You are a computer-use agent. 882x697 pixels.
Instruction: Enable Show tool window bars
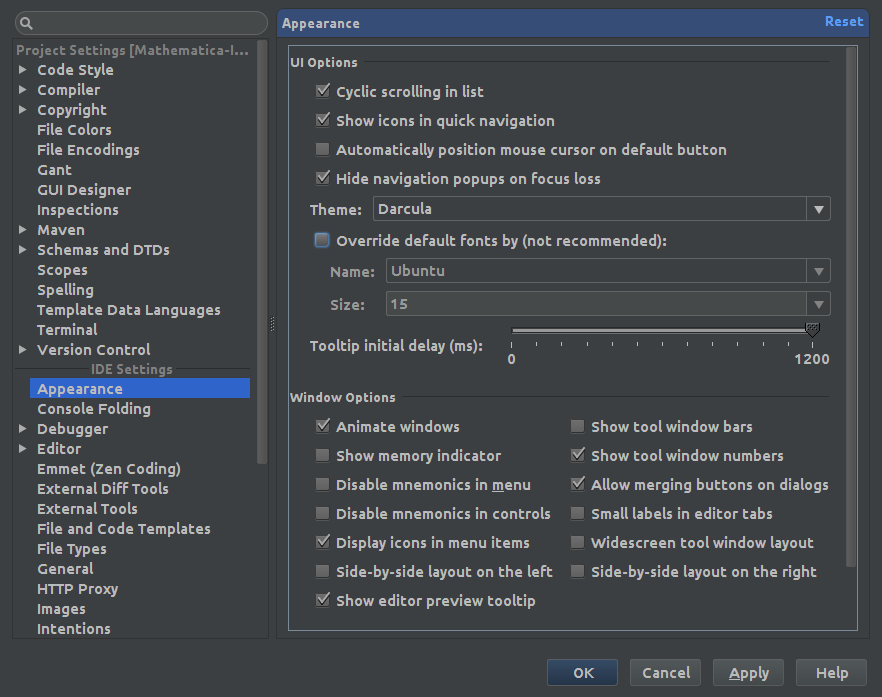[x=578, y=426]
